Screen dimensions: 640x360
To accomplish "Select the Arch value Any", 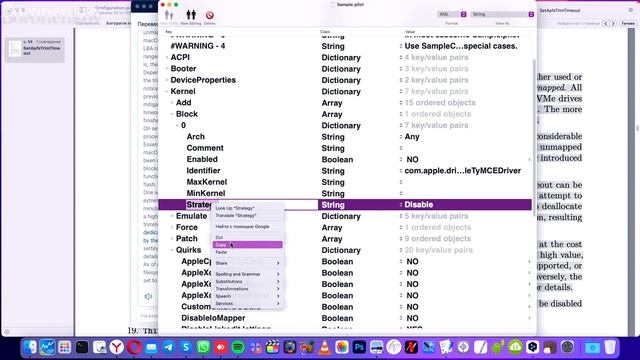I will coord(412,137).
